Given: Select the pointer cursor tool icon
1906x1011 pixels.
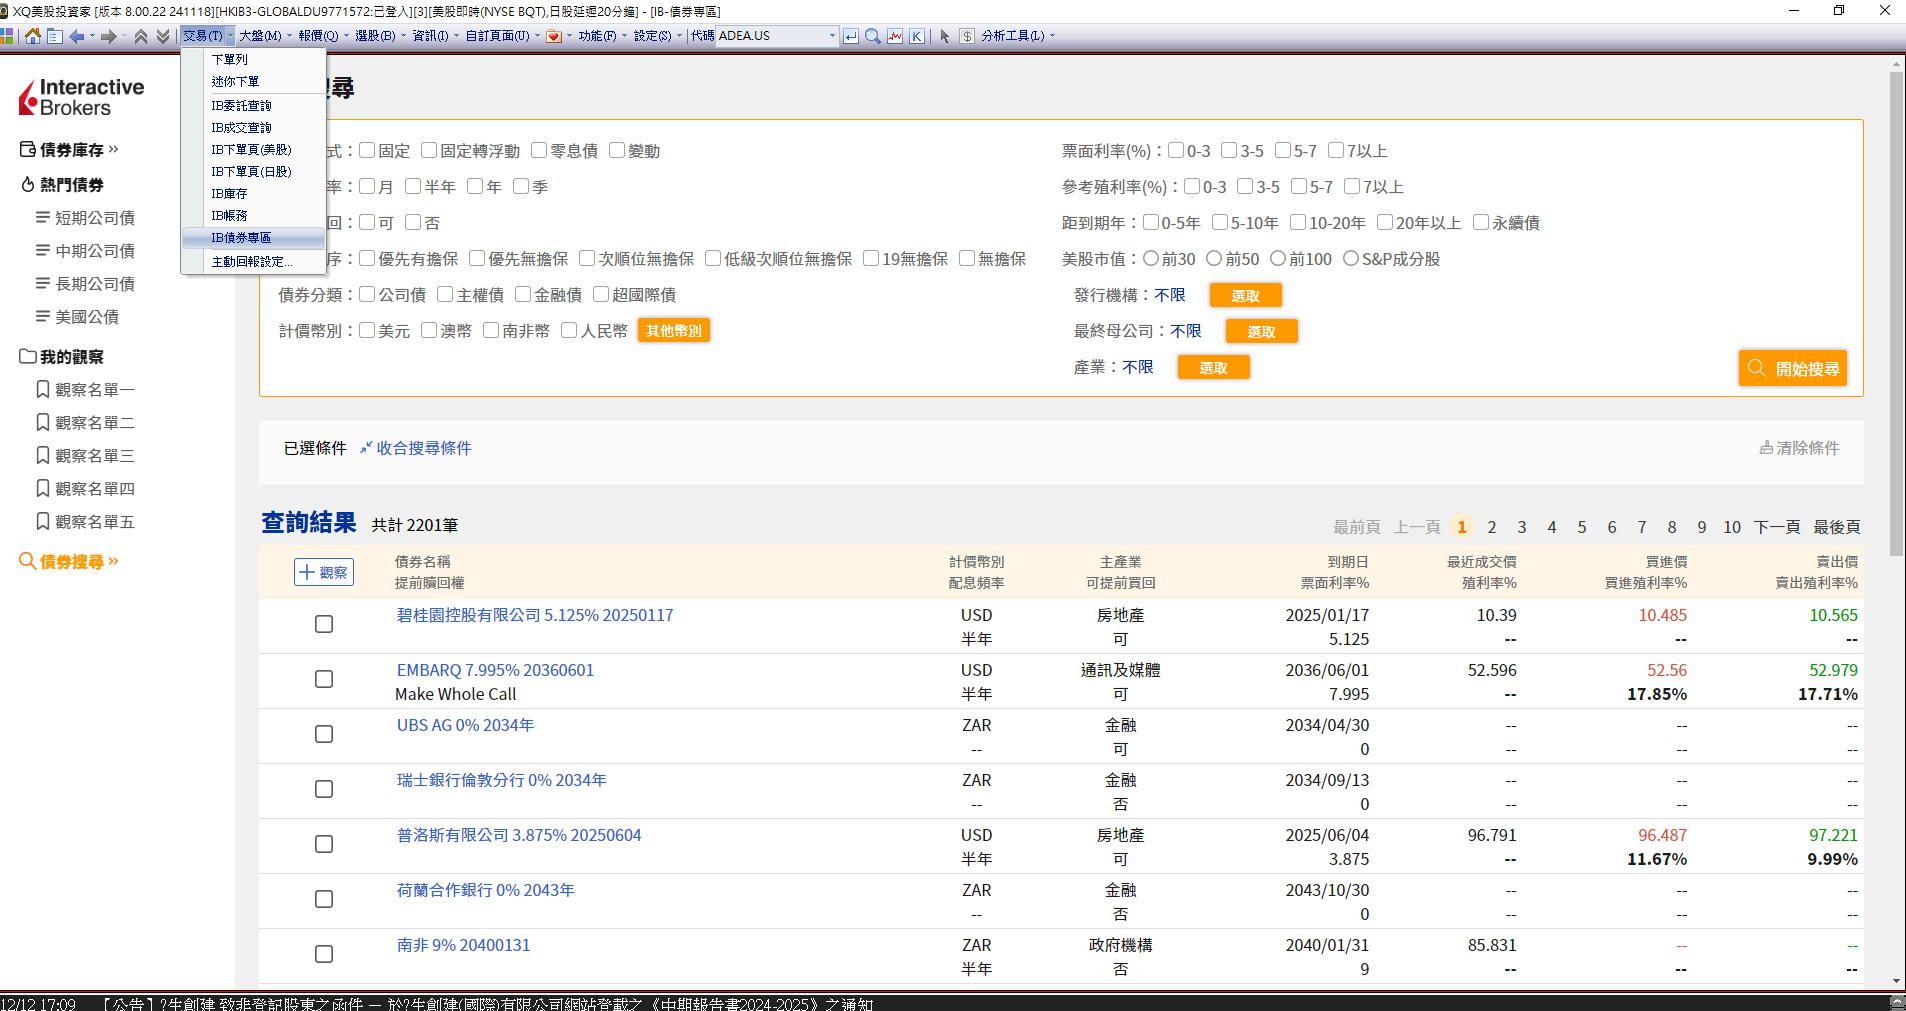Looking at the screenshot, I should point(945,36).
